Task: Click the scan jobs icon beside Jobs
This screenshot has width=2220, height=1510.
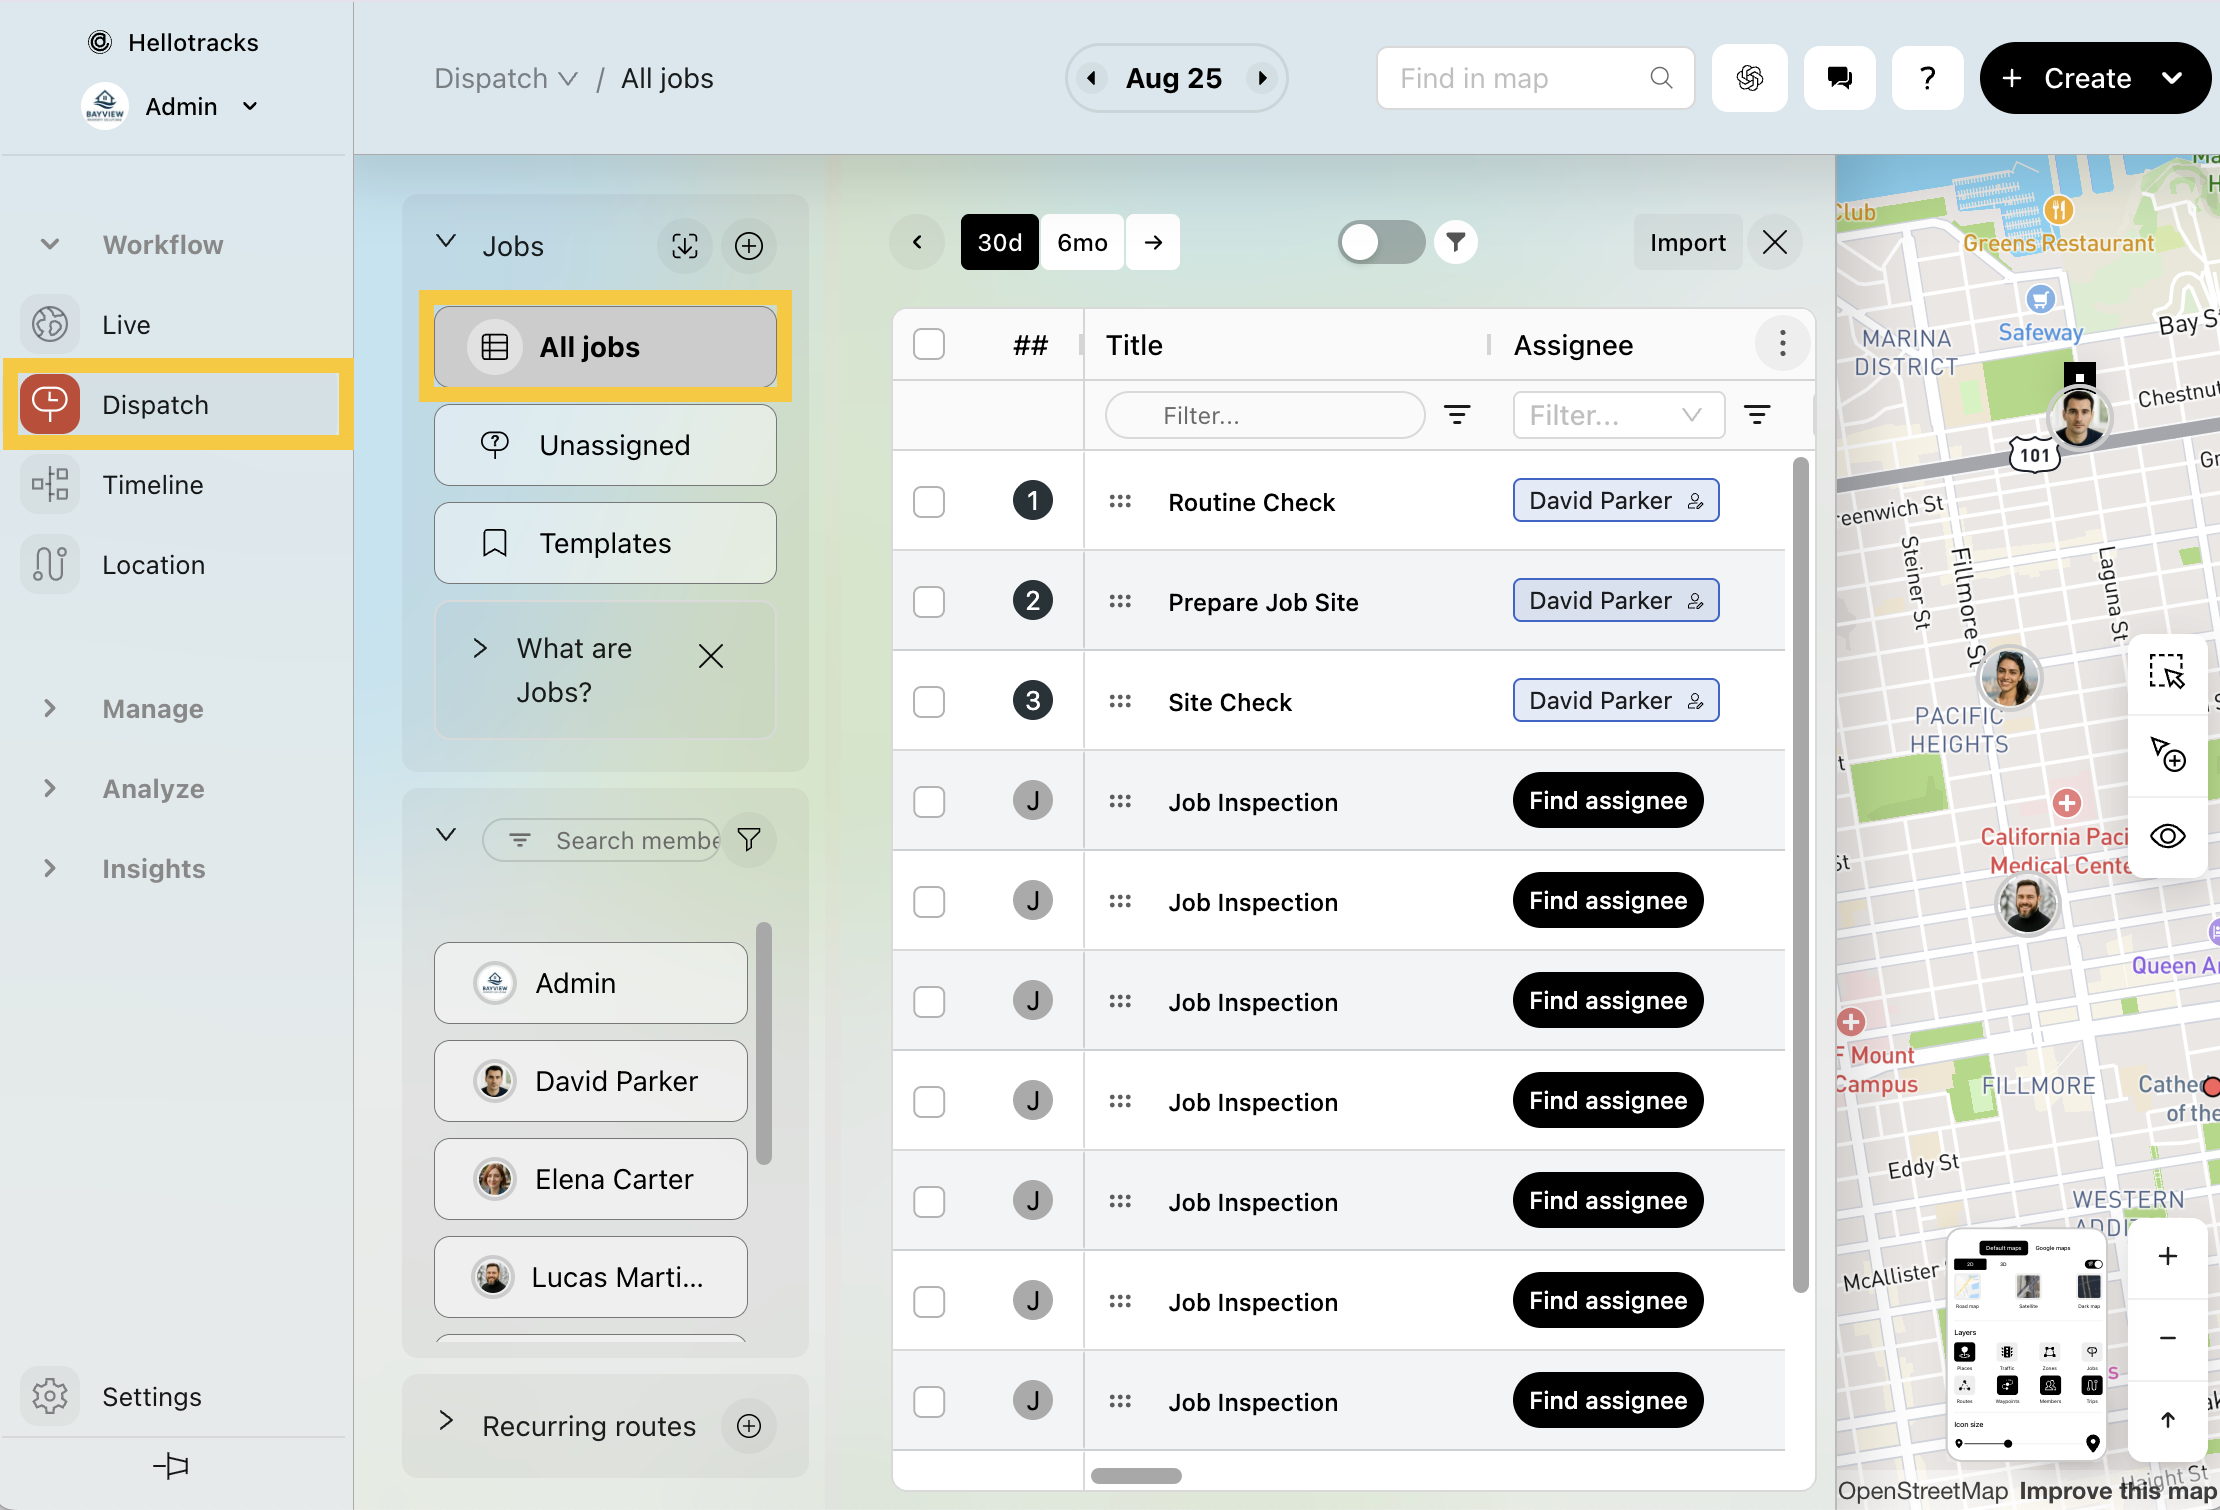Action: (x=685, y=246)
